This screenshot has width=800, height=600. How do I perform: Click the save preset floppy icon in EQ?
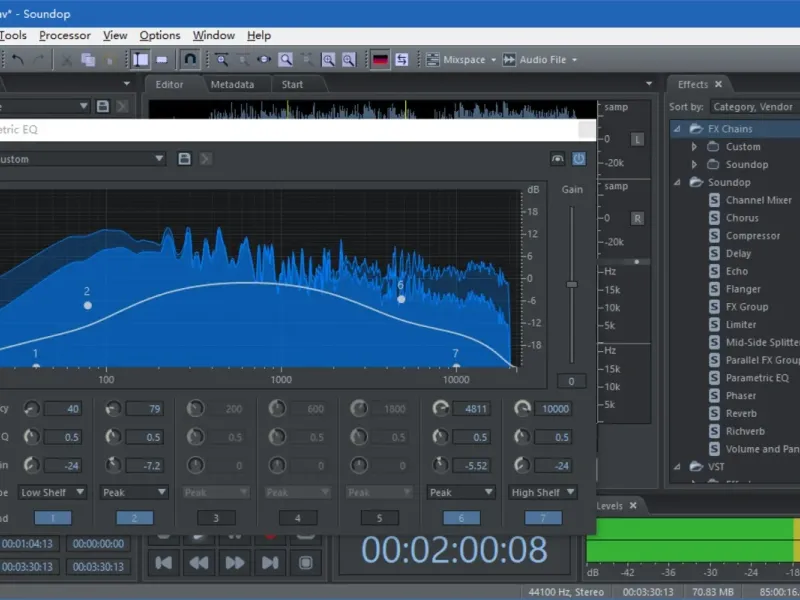(184, 159)
